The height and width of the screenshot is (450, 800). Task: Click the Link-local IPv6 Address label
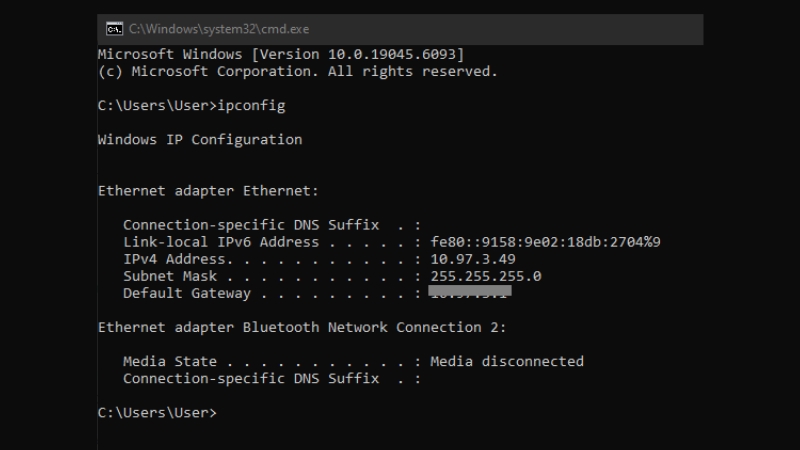(x=221, y=242)
